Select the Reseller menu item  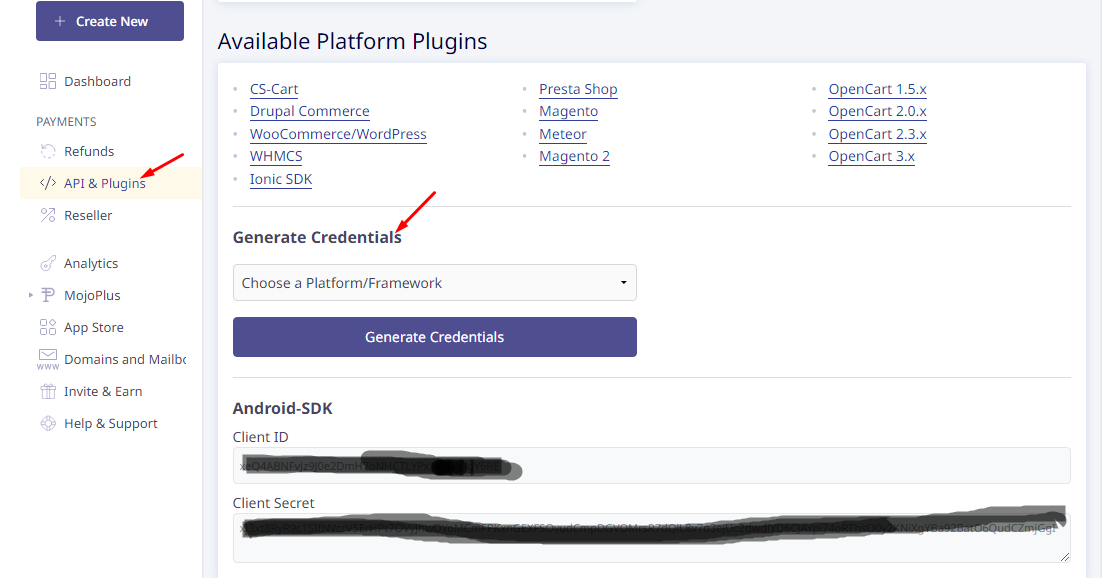click(88, 215)
